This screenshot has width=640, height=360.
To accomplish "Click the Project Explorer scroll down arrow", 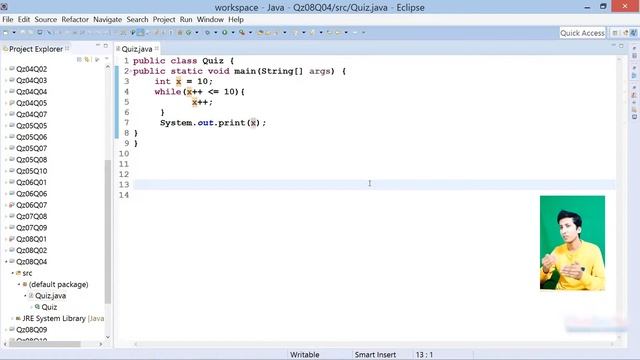I will pyautogui.click(x=108, y=337).
